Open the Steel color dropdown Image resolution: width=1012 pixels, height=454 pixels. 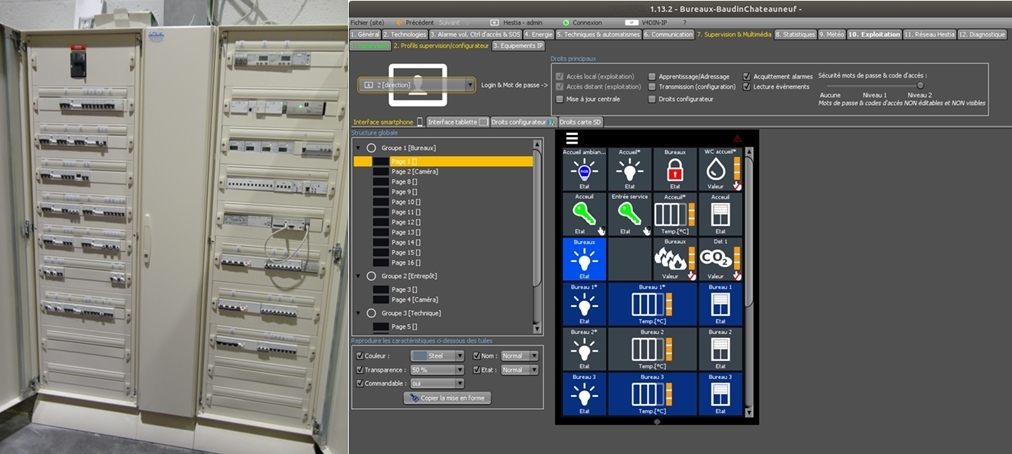pyautogui.click(x=438, y=356)
